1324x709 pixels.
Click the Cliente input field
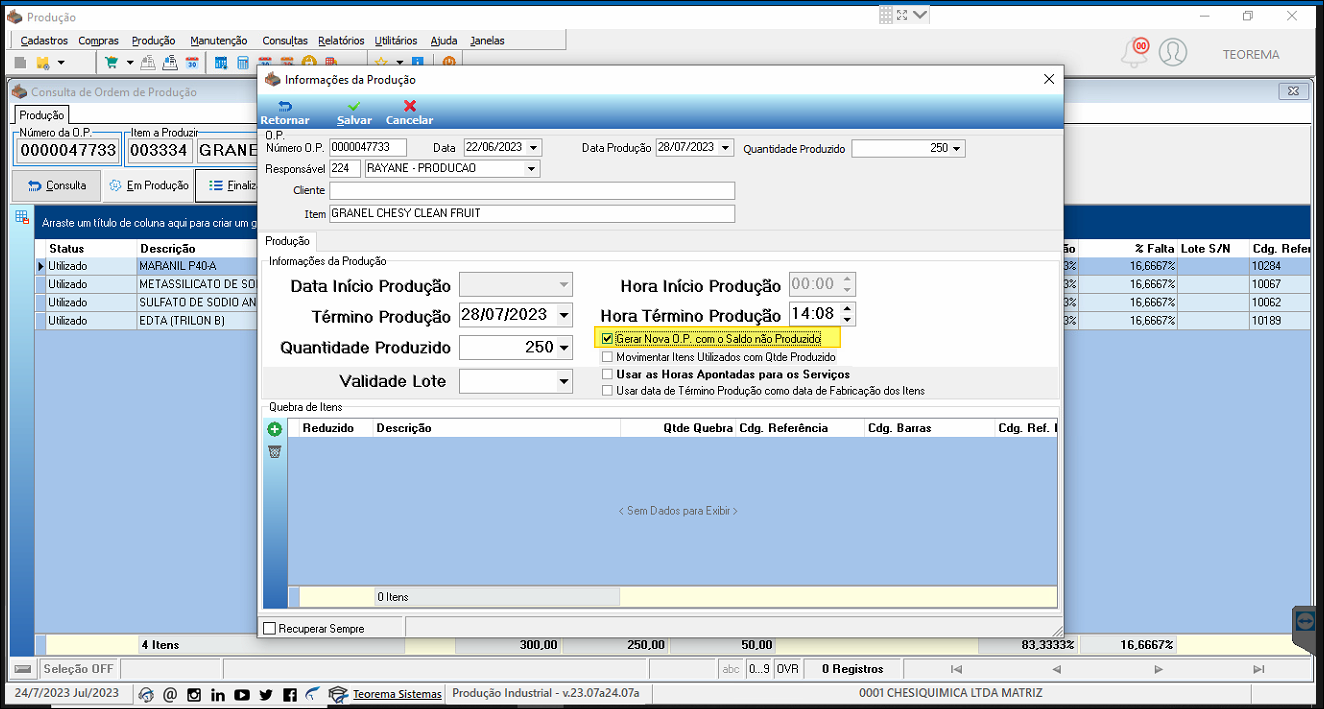click(532, 190)
